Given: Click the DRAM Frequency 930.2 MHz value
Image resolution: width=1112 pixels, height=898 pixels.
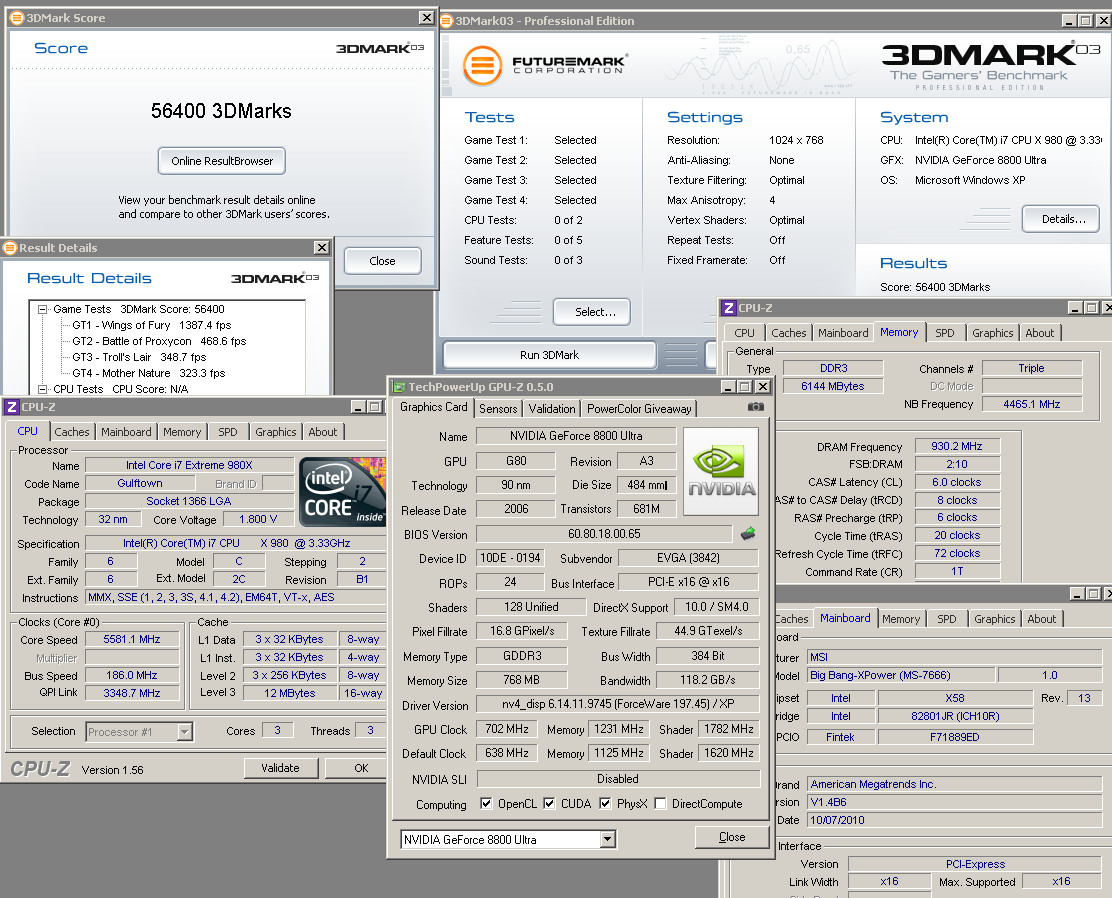Looking at the screenshot, I should point(957,446).
